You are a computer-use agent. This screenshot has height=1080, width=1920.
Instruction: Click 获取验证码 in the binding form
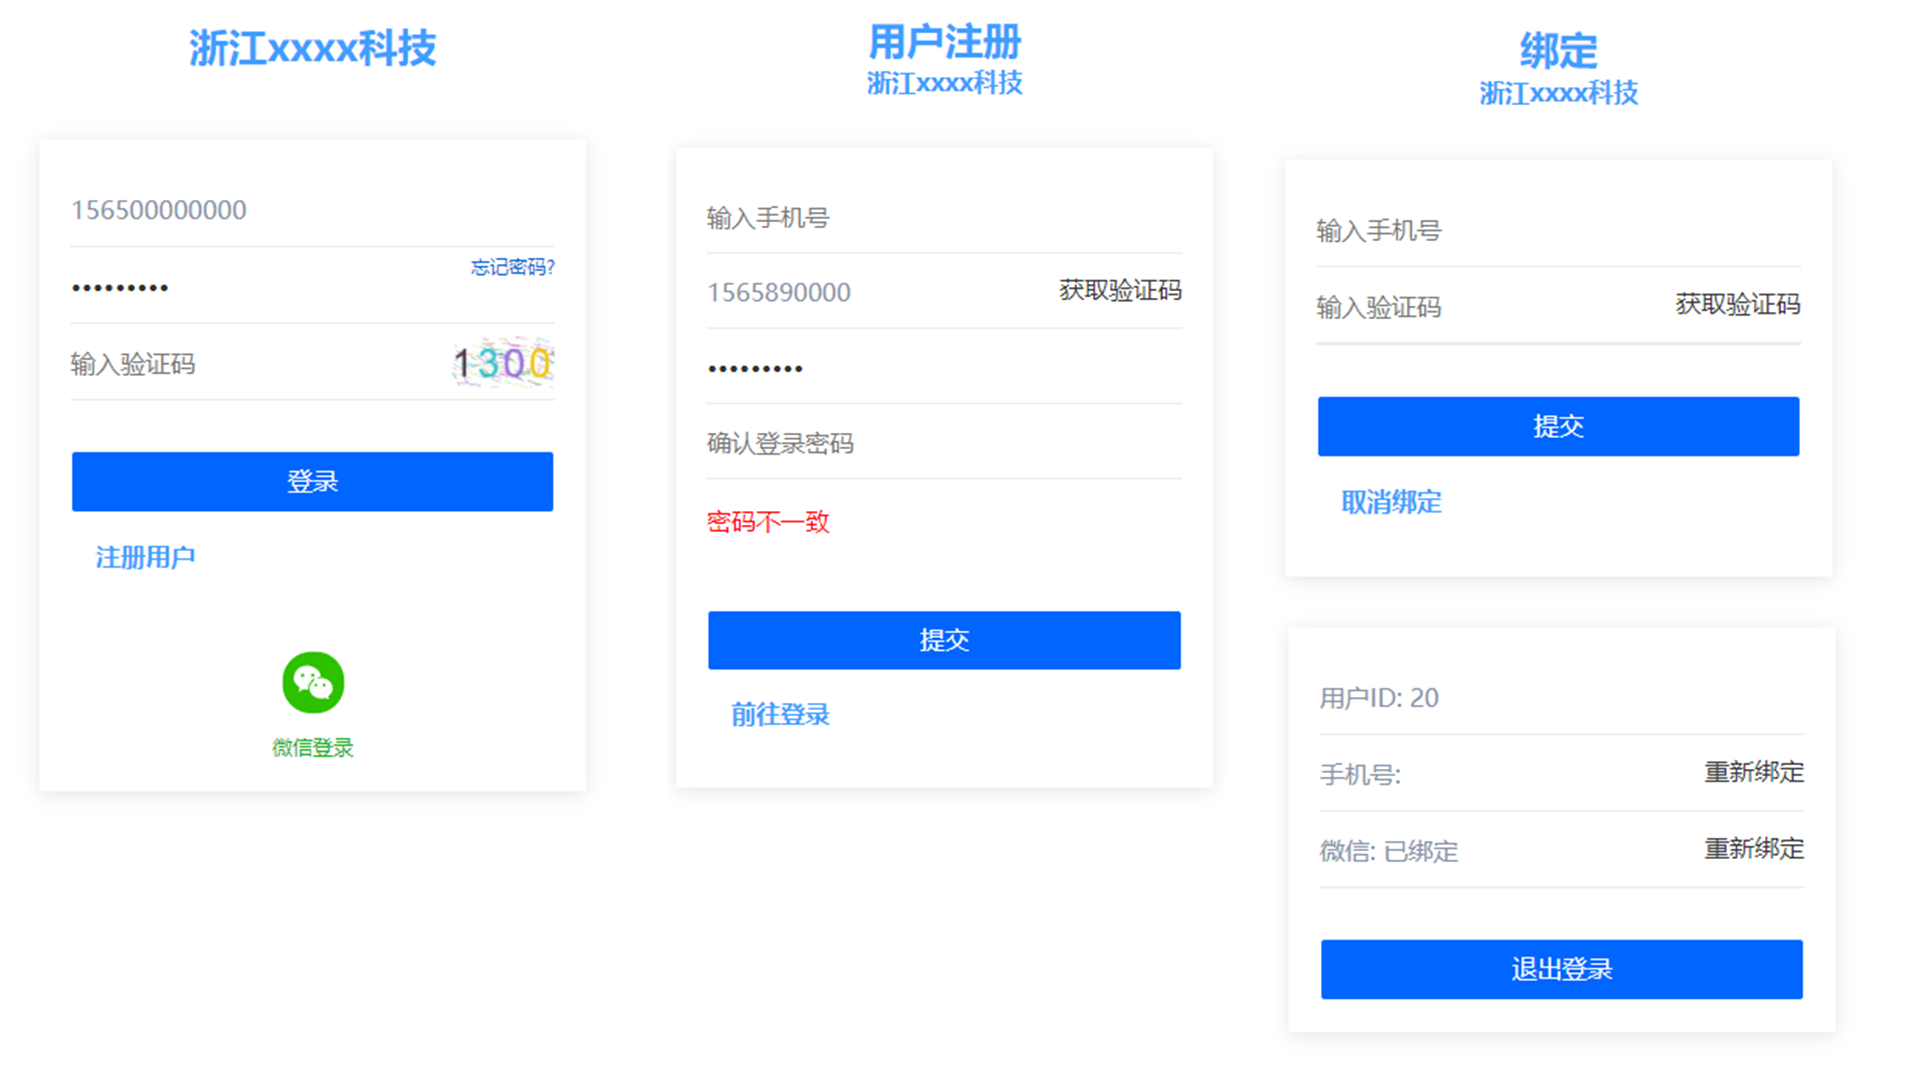[1737, 305]
